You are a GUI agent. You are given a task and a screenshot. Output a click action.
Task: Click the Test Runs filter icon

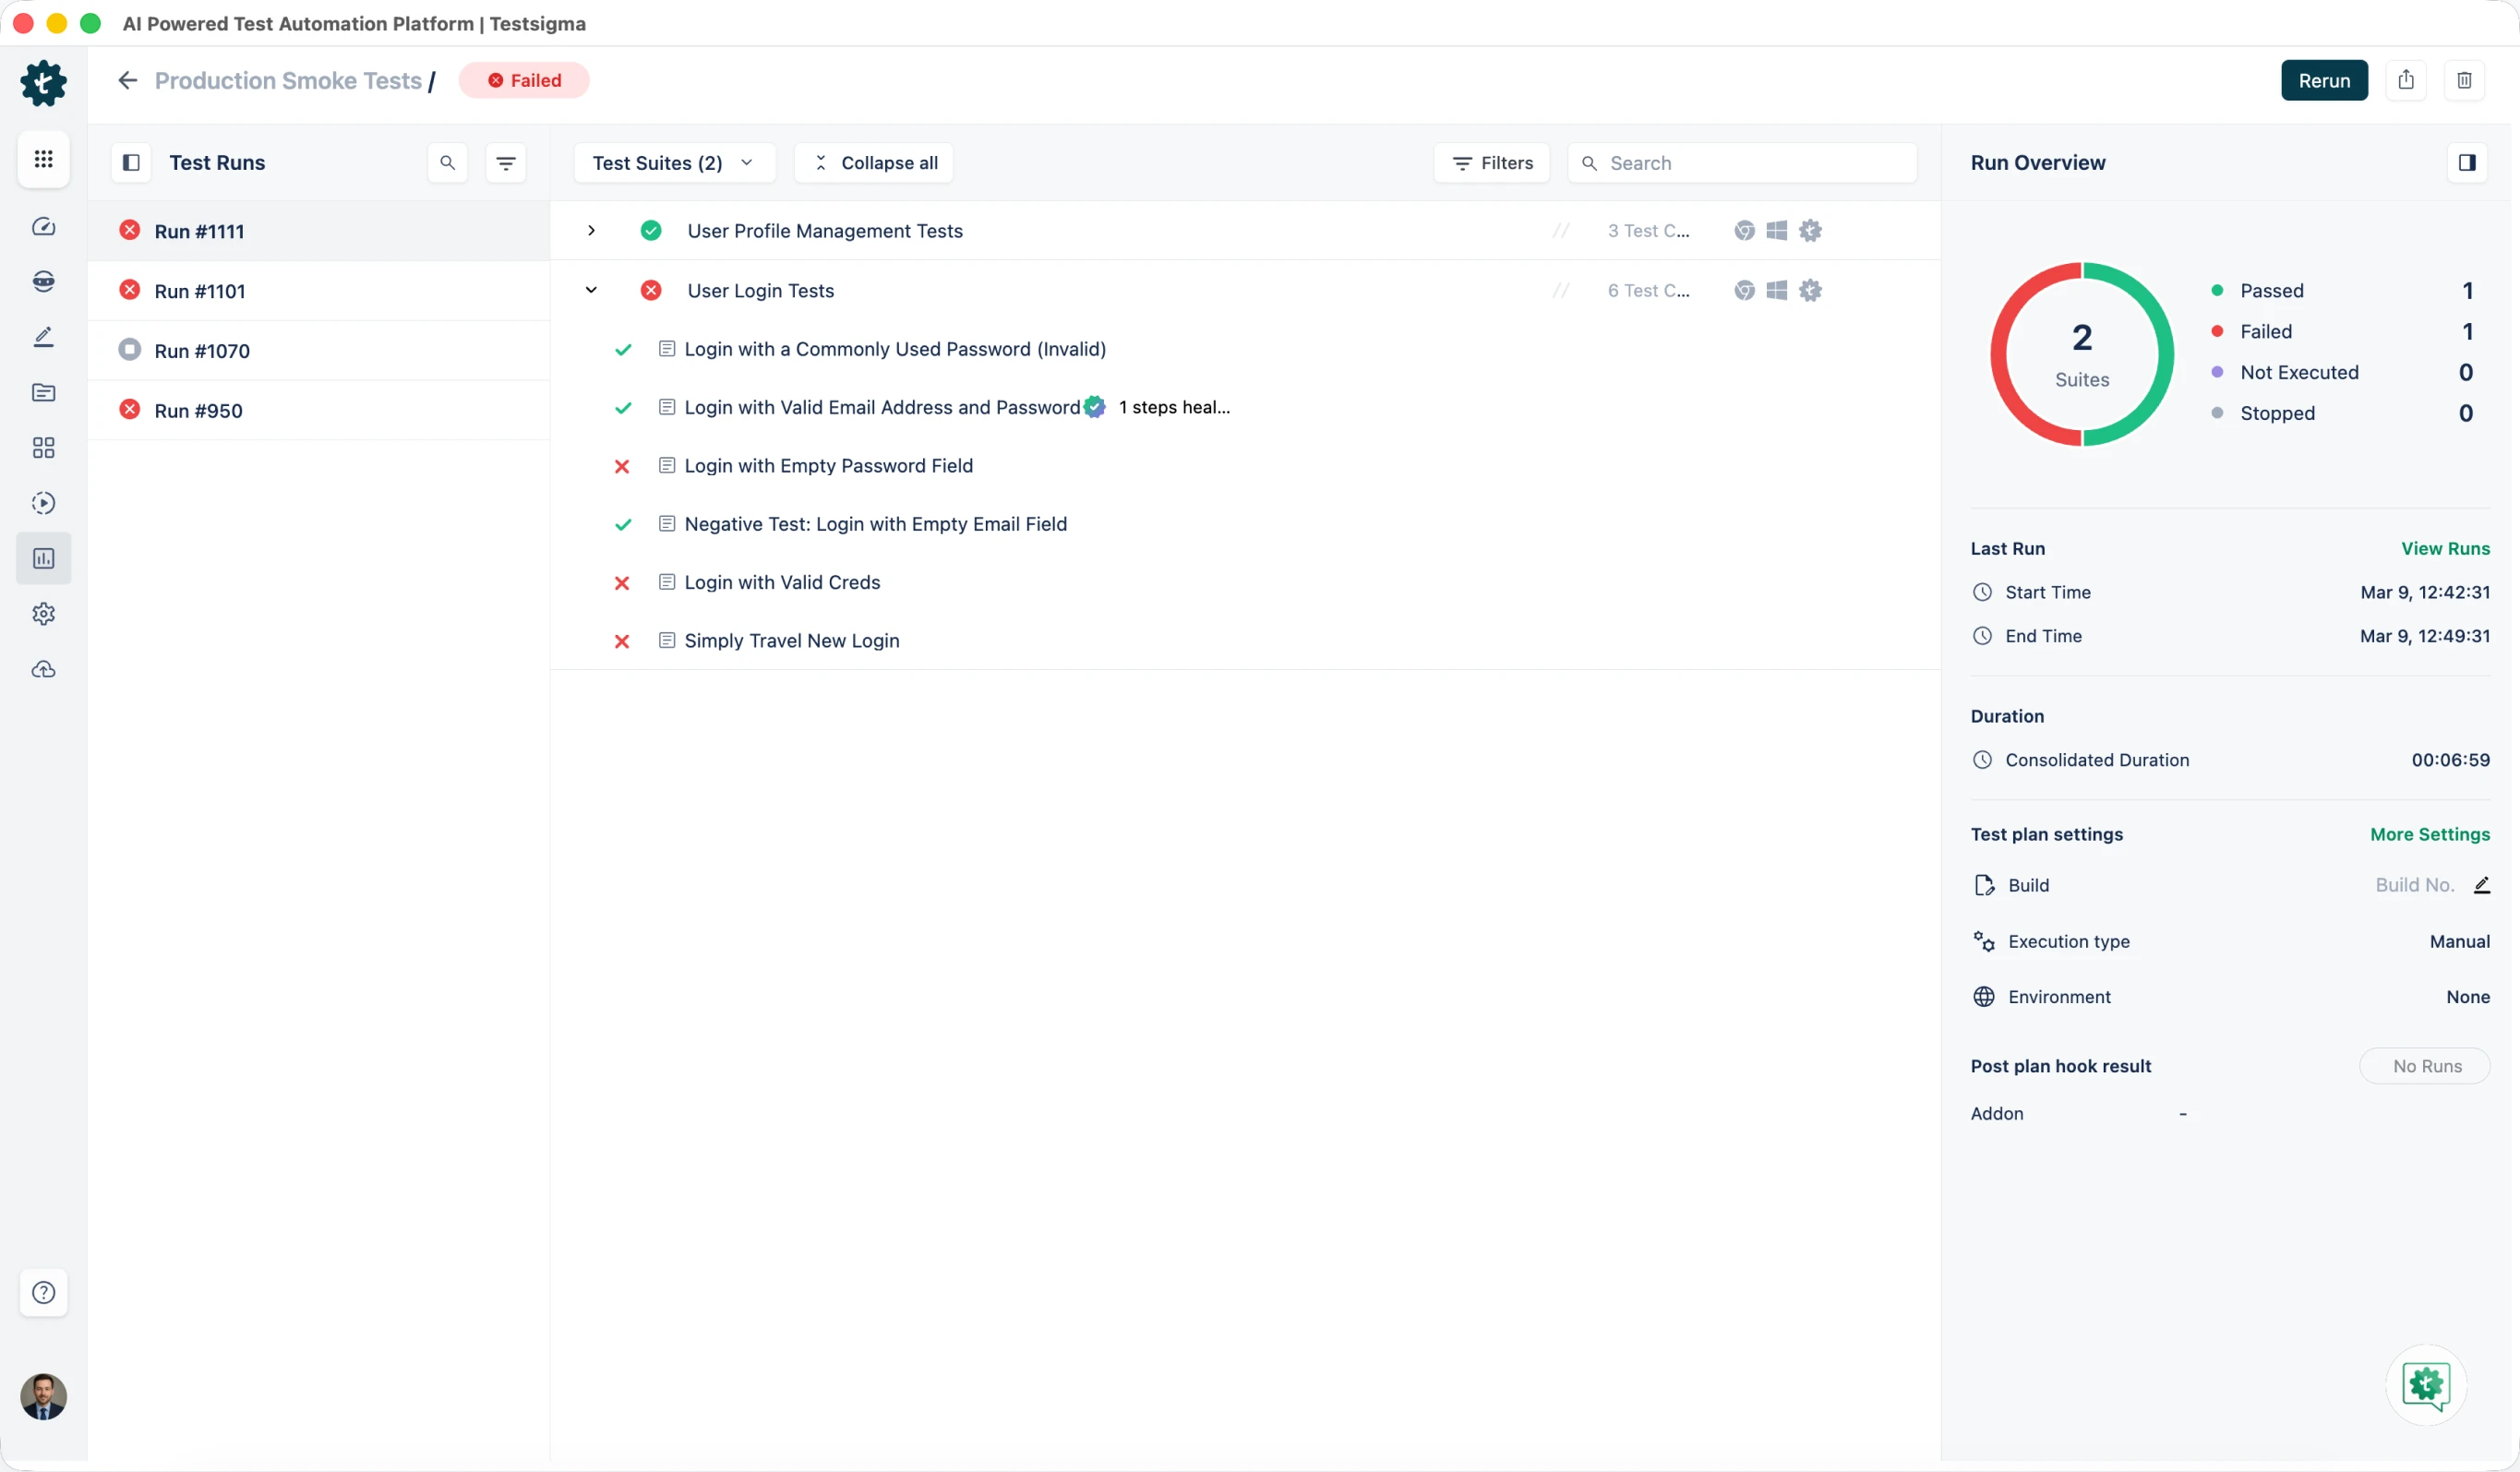506,163
